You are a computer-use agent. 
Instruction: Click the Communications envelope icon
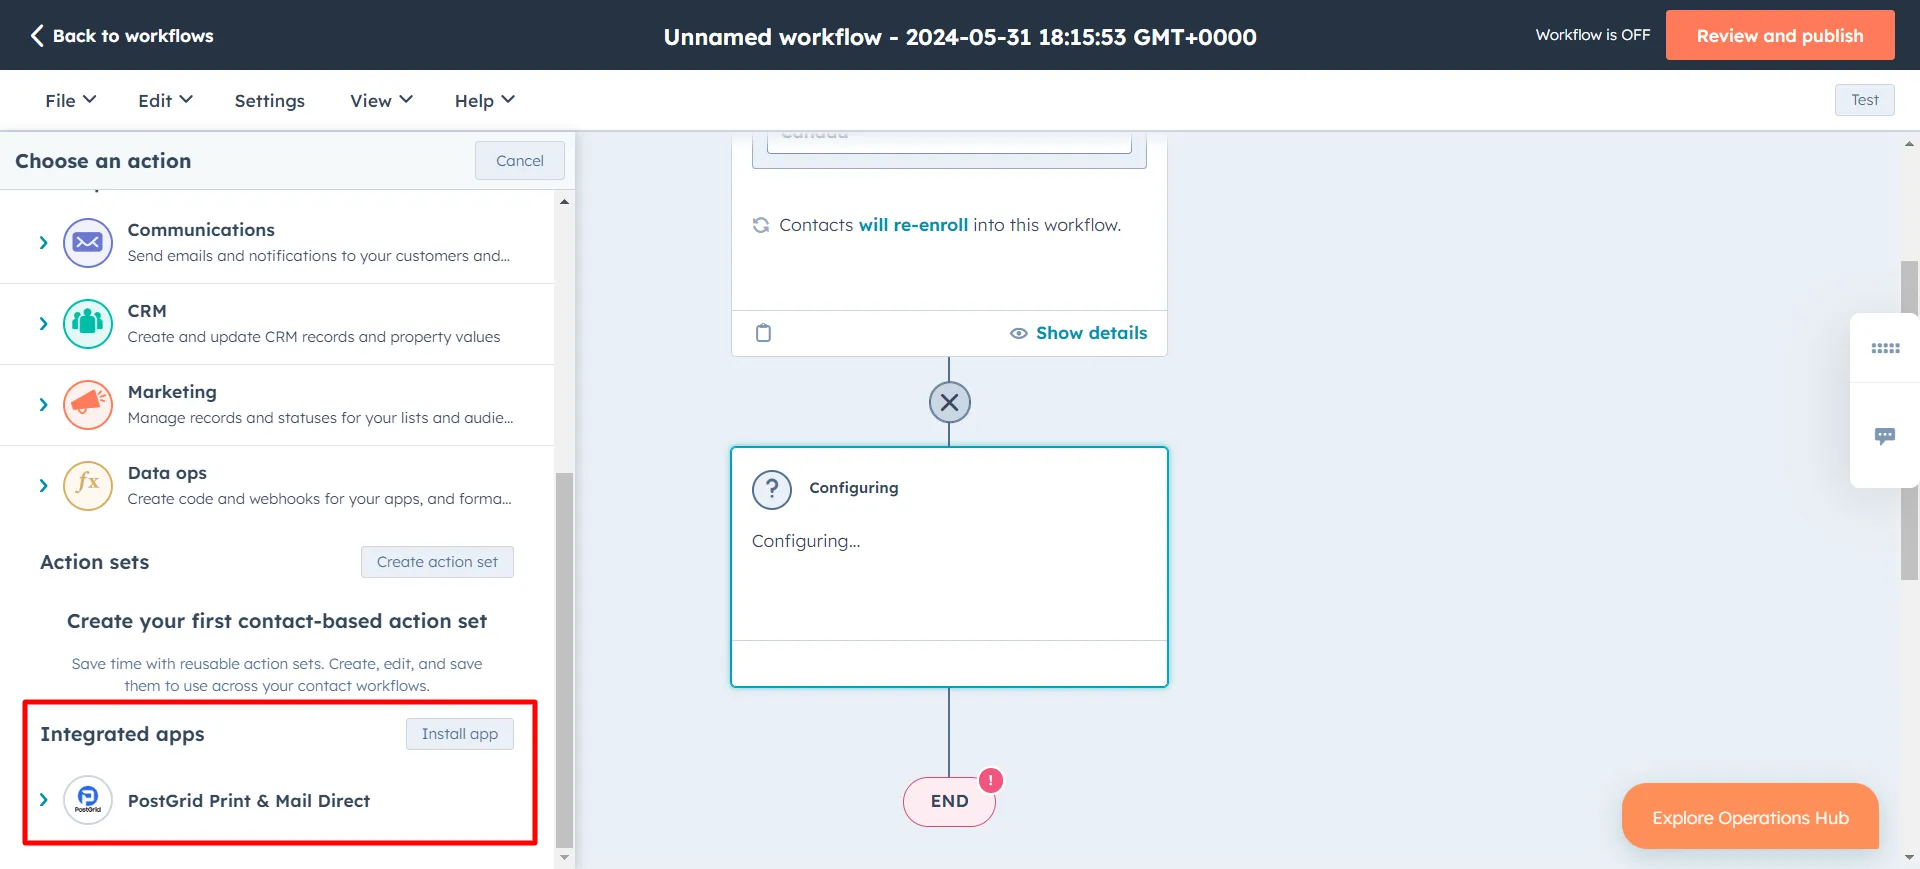[x=88, y=242]
